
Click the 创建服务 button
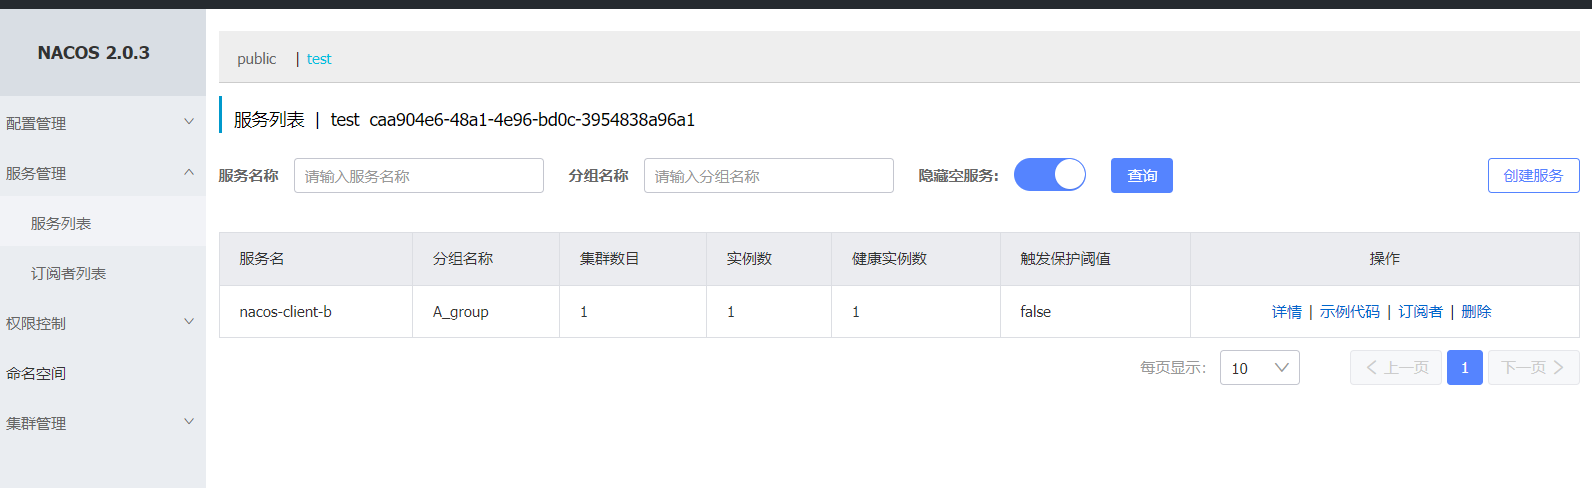pyautogui.click(x=1533, y=176)
